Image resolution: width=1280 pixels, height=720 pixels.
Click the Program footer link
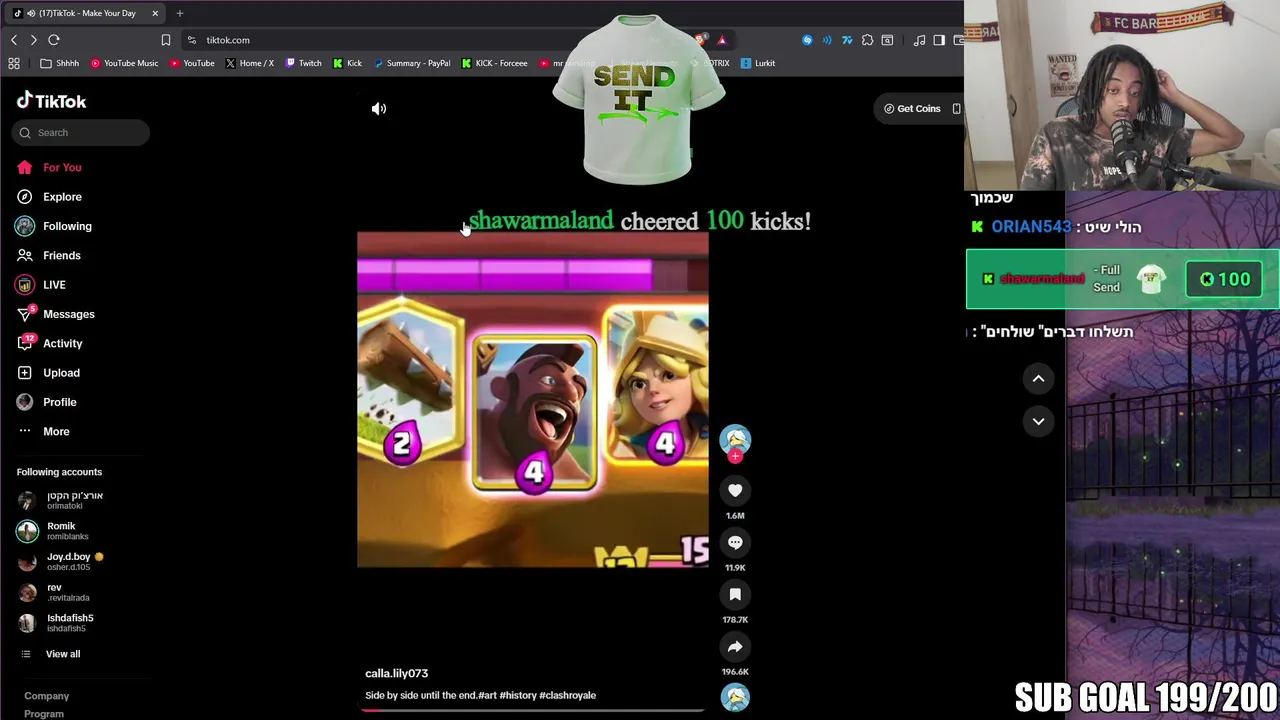tap(44, 714)
